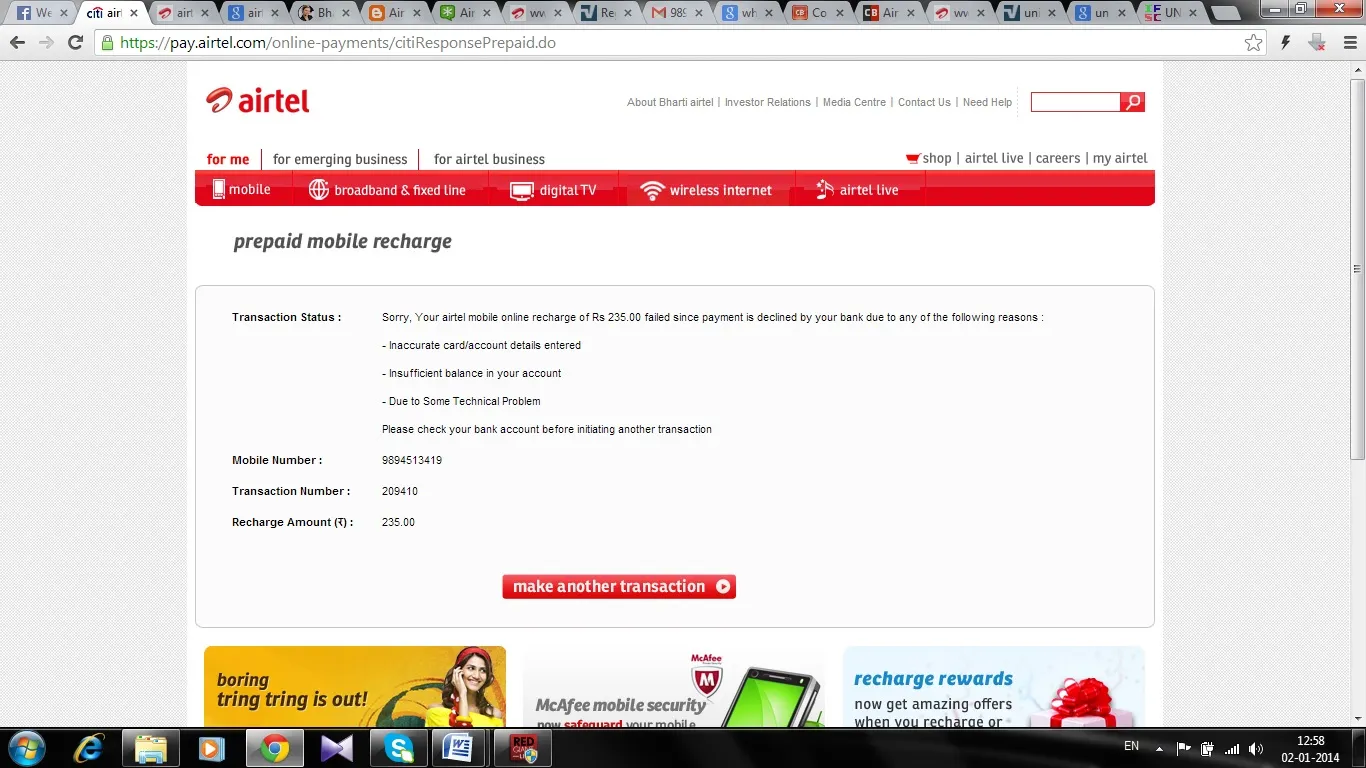
Task: Select mobile number 9894513419 text
Action: [x=412, y=461]
